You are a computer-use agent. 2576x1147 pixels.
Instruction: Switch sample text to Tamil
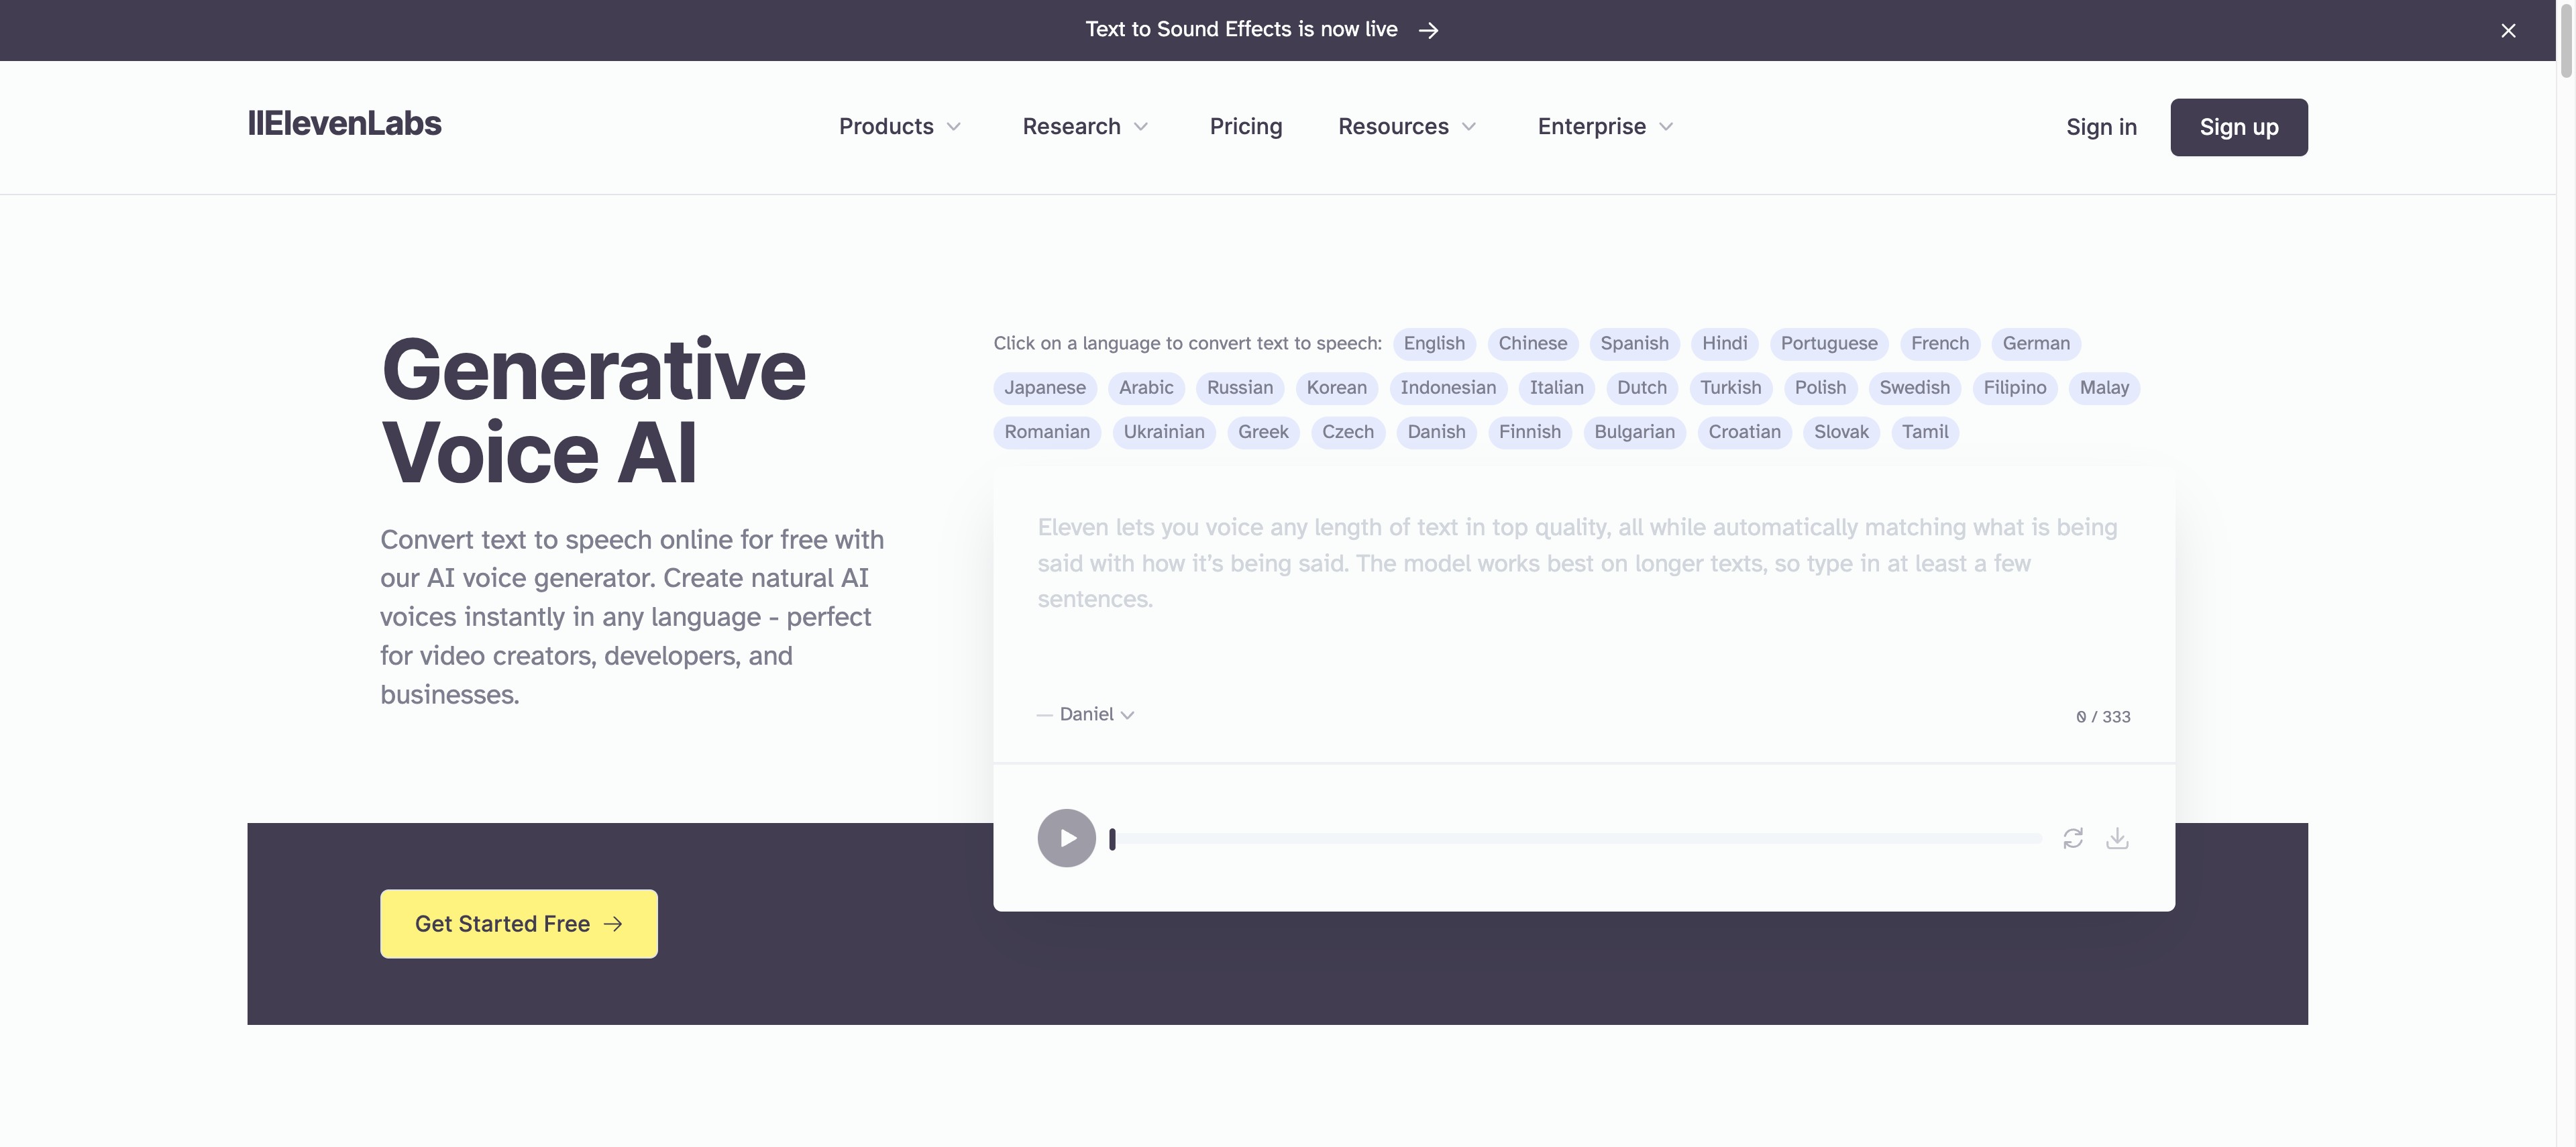pyautogui.click(x=1925, y=432)
